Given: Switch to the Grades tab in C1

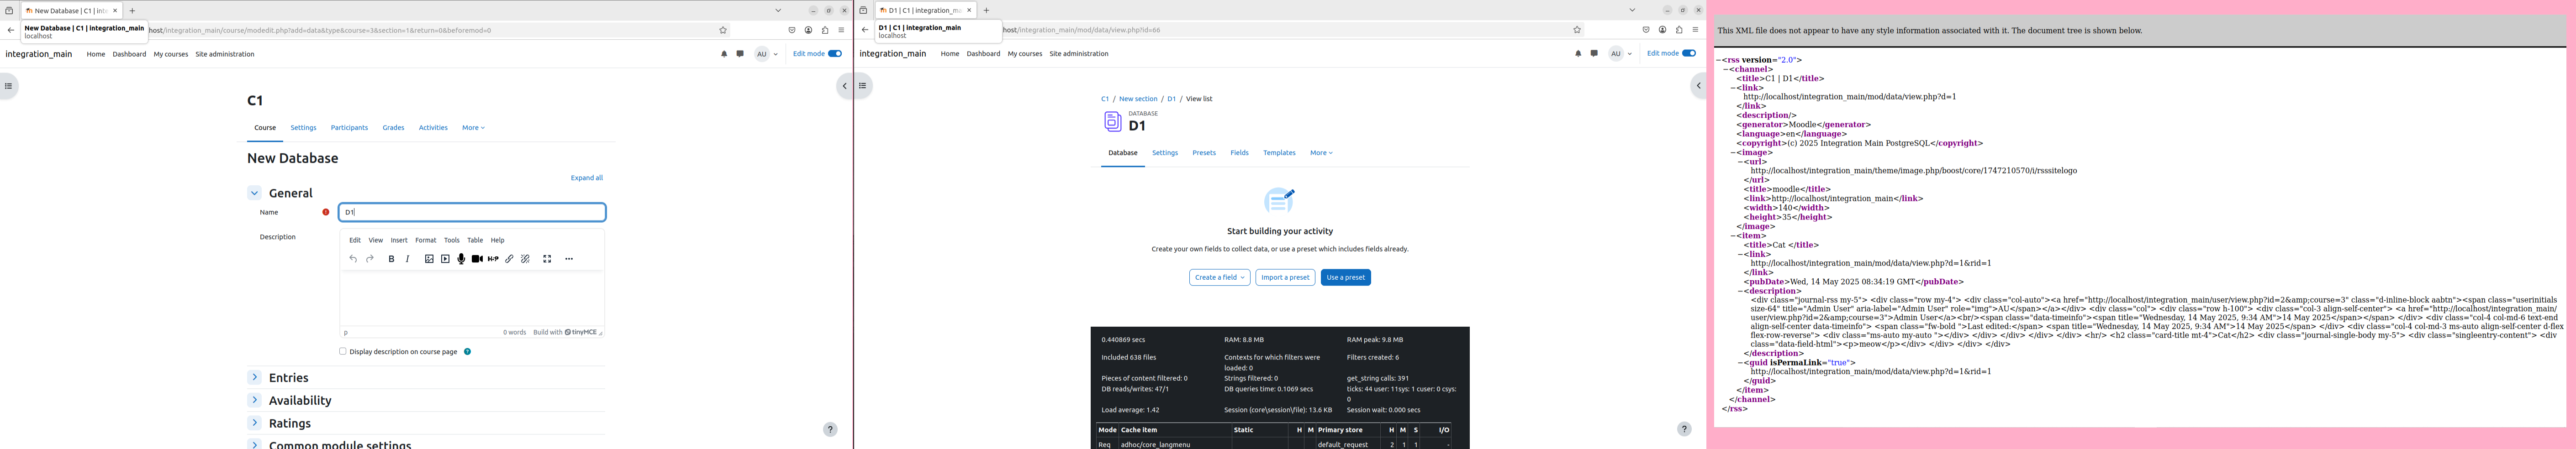Looking at the screenshot, I should (393, 128).
